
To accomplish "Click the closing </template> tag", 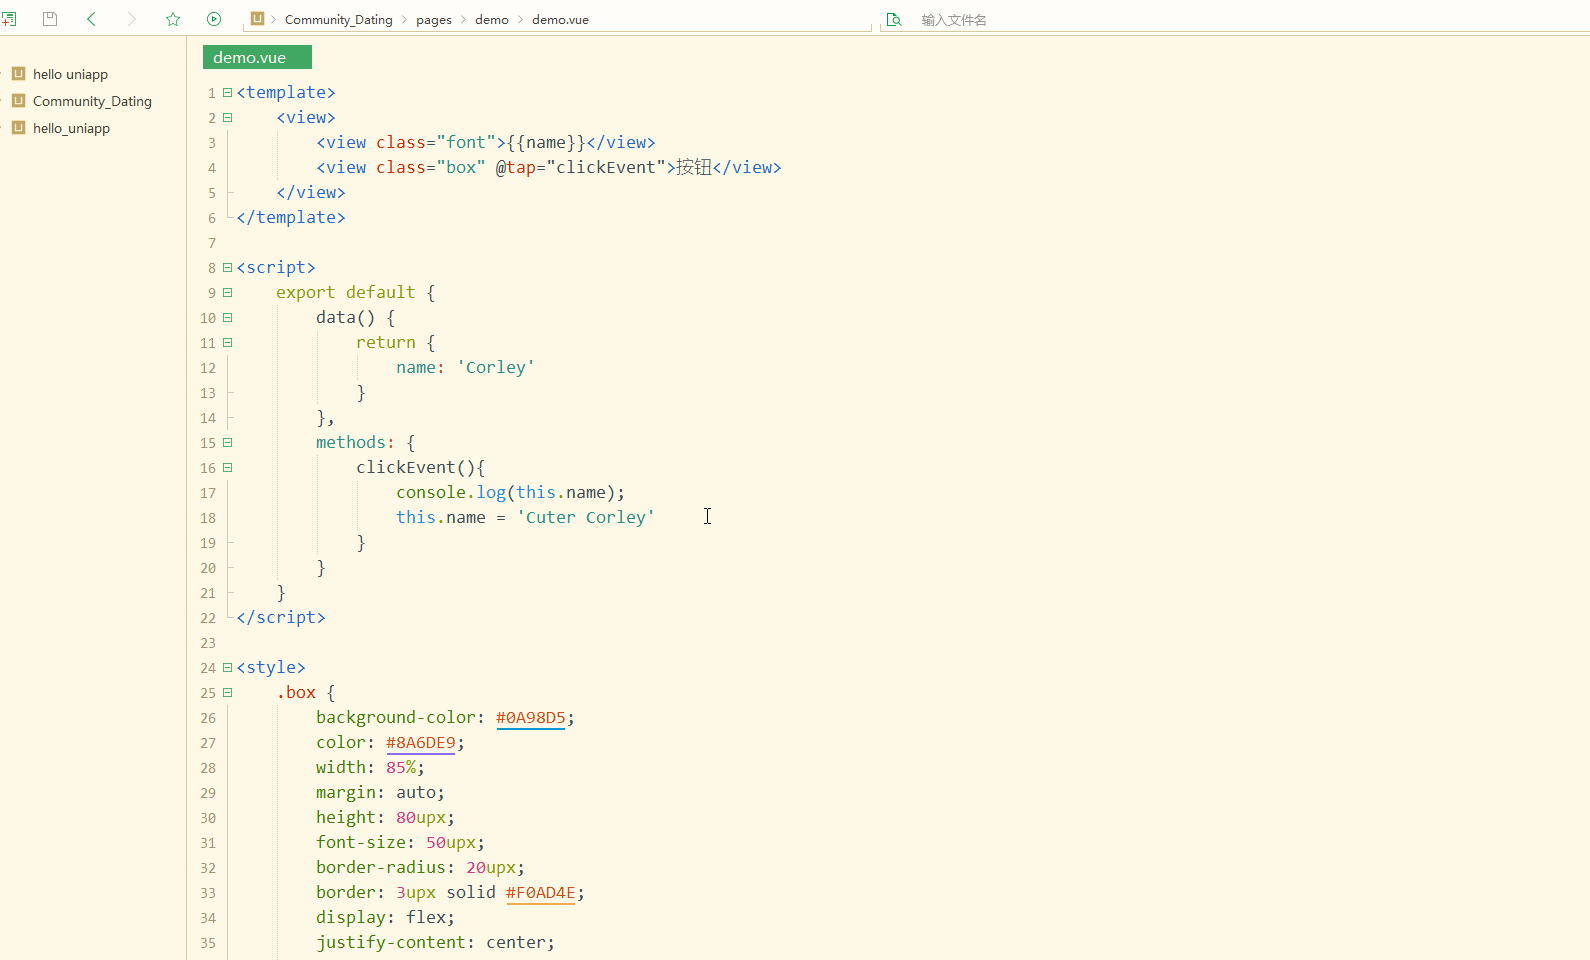I will point(291,217).
